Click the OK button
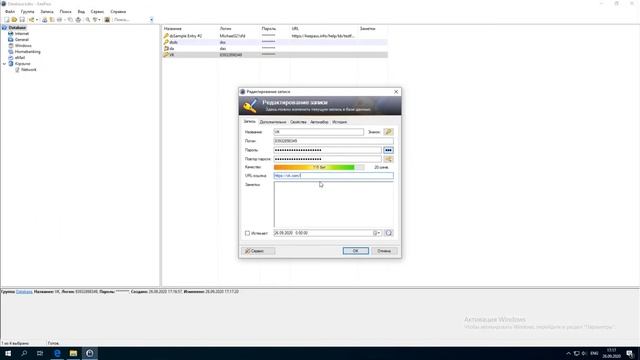The height and width of the screenshot is (360, 640). (356, 251)
